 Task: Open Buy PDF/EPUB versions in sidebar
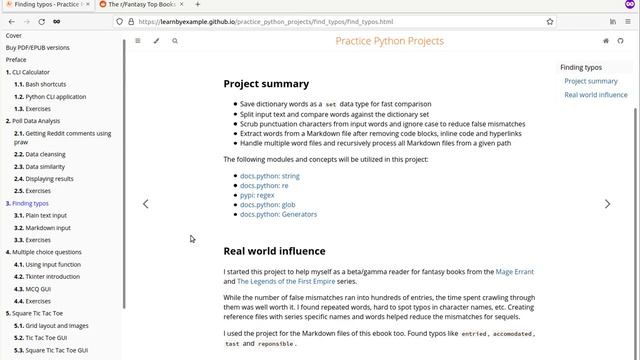pyautogui.click(x=38, y=48)
